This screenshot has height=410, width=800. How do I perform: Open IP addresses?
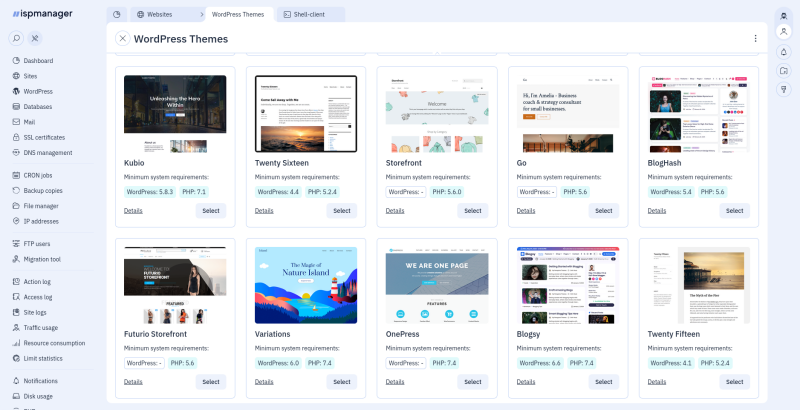click(x=41, y=221)
